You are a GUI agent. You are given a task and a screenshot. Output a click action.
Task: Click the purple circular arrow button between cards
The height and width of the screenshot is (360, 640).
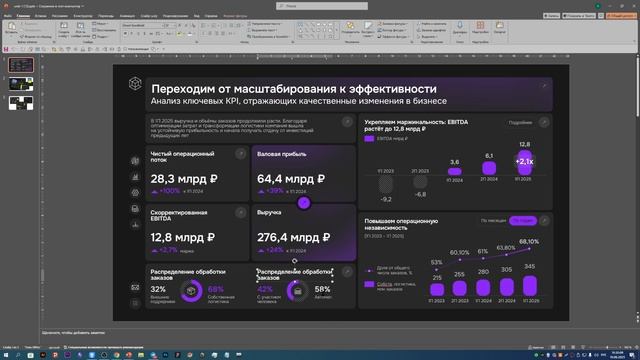point(304,203)
